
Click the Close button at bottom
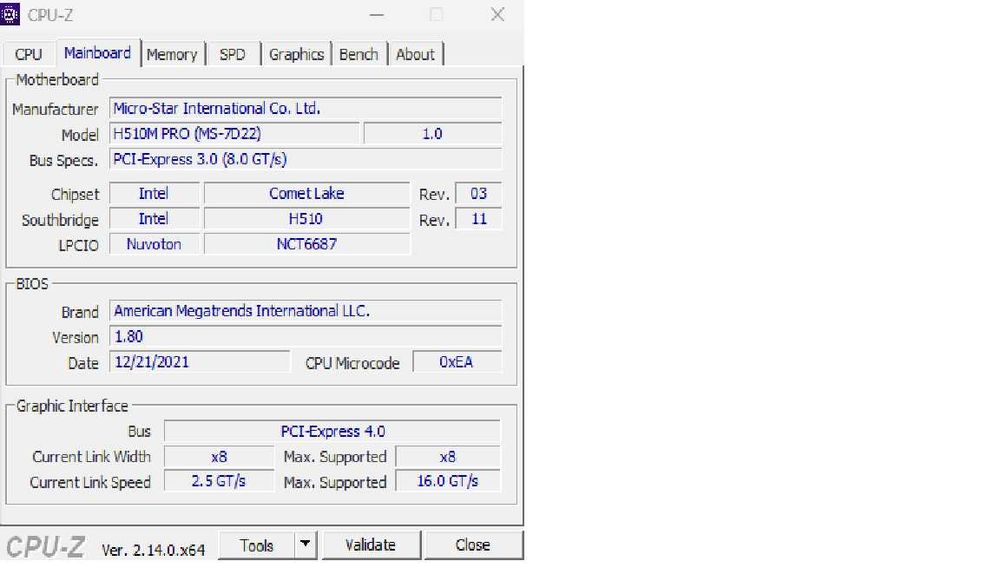pyautogui.click(x=473, y=545)
